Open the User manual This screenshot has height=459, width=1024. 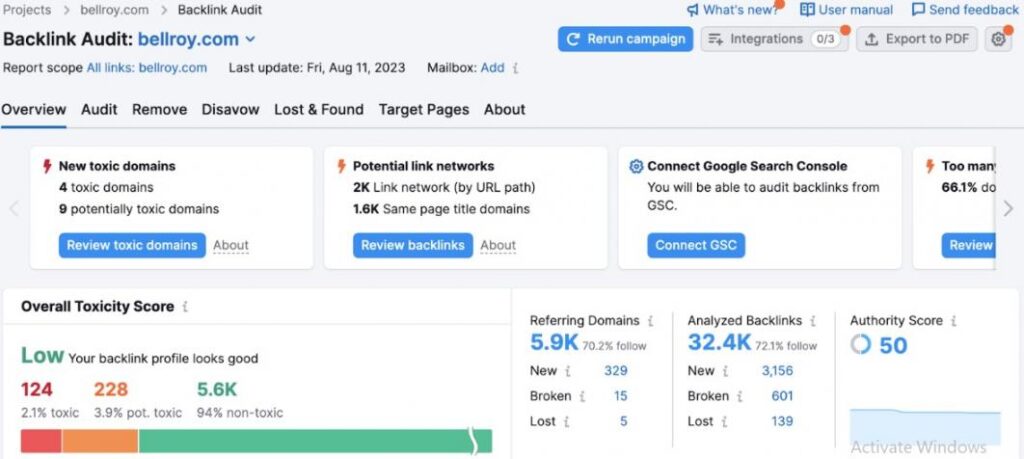pyautogui.click(x=846, y=10)
